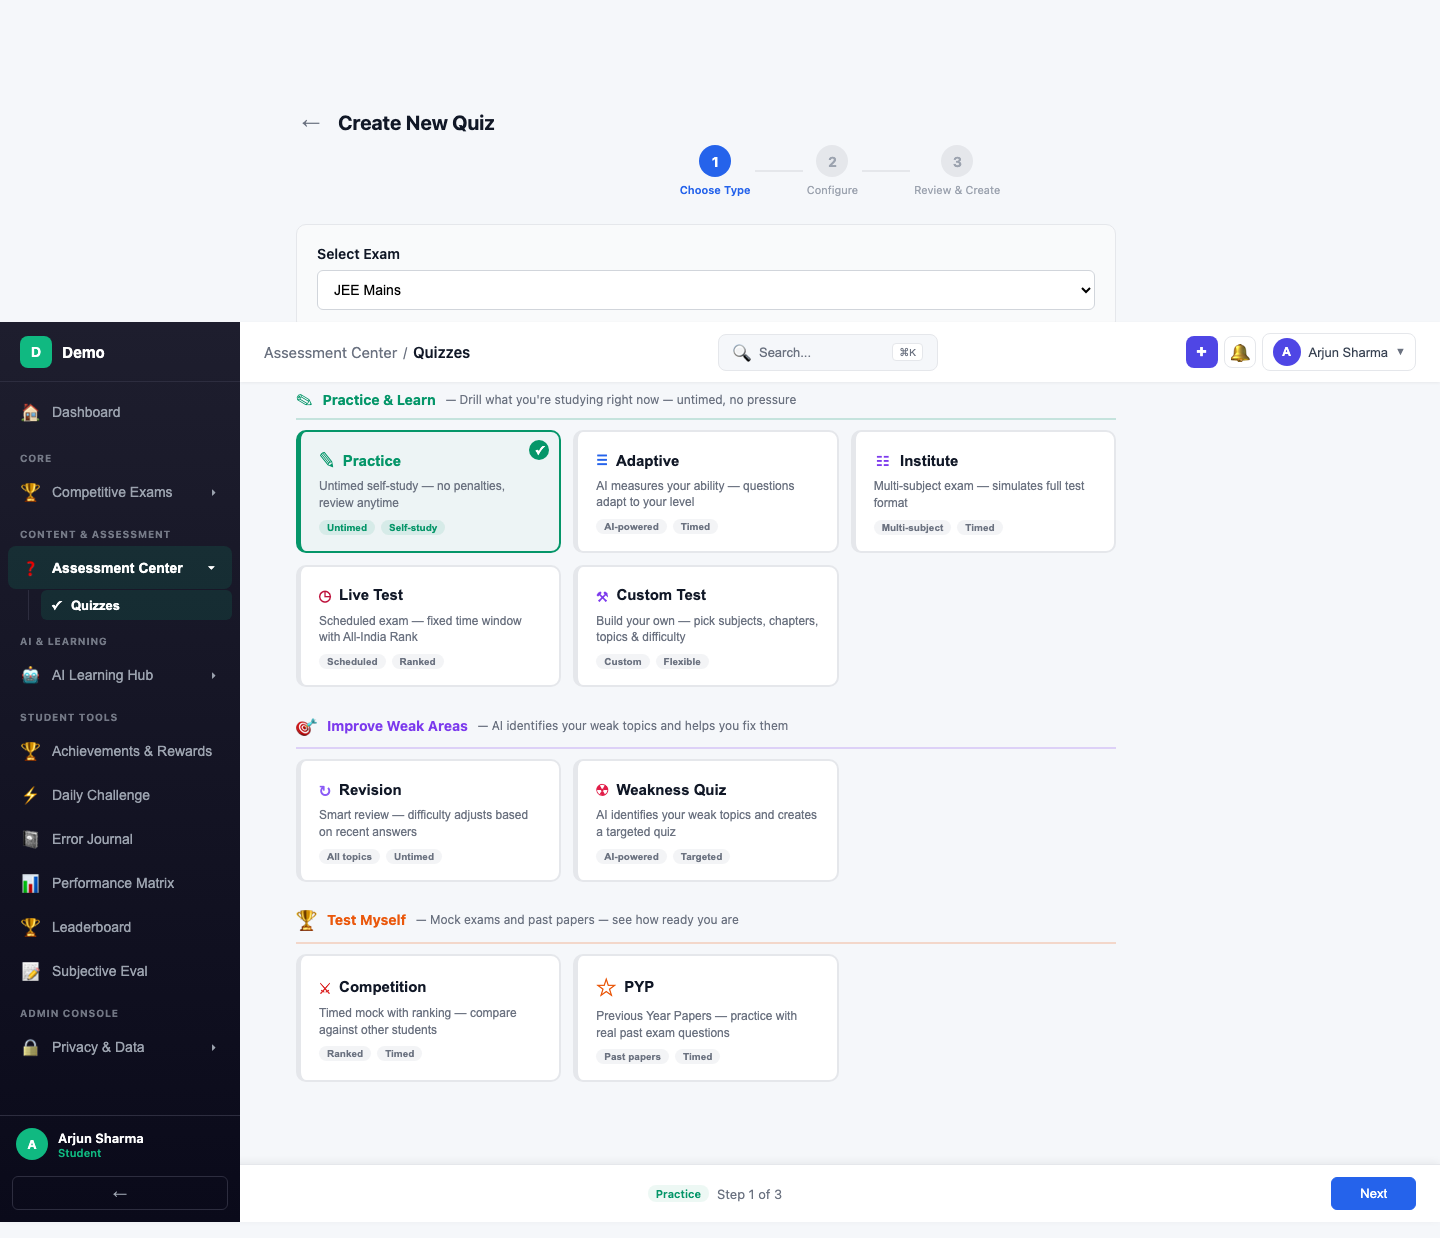Click the Institute card grid icon
This screenshot has height=1238, width=1440.
[883, 461]
